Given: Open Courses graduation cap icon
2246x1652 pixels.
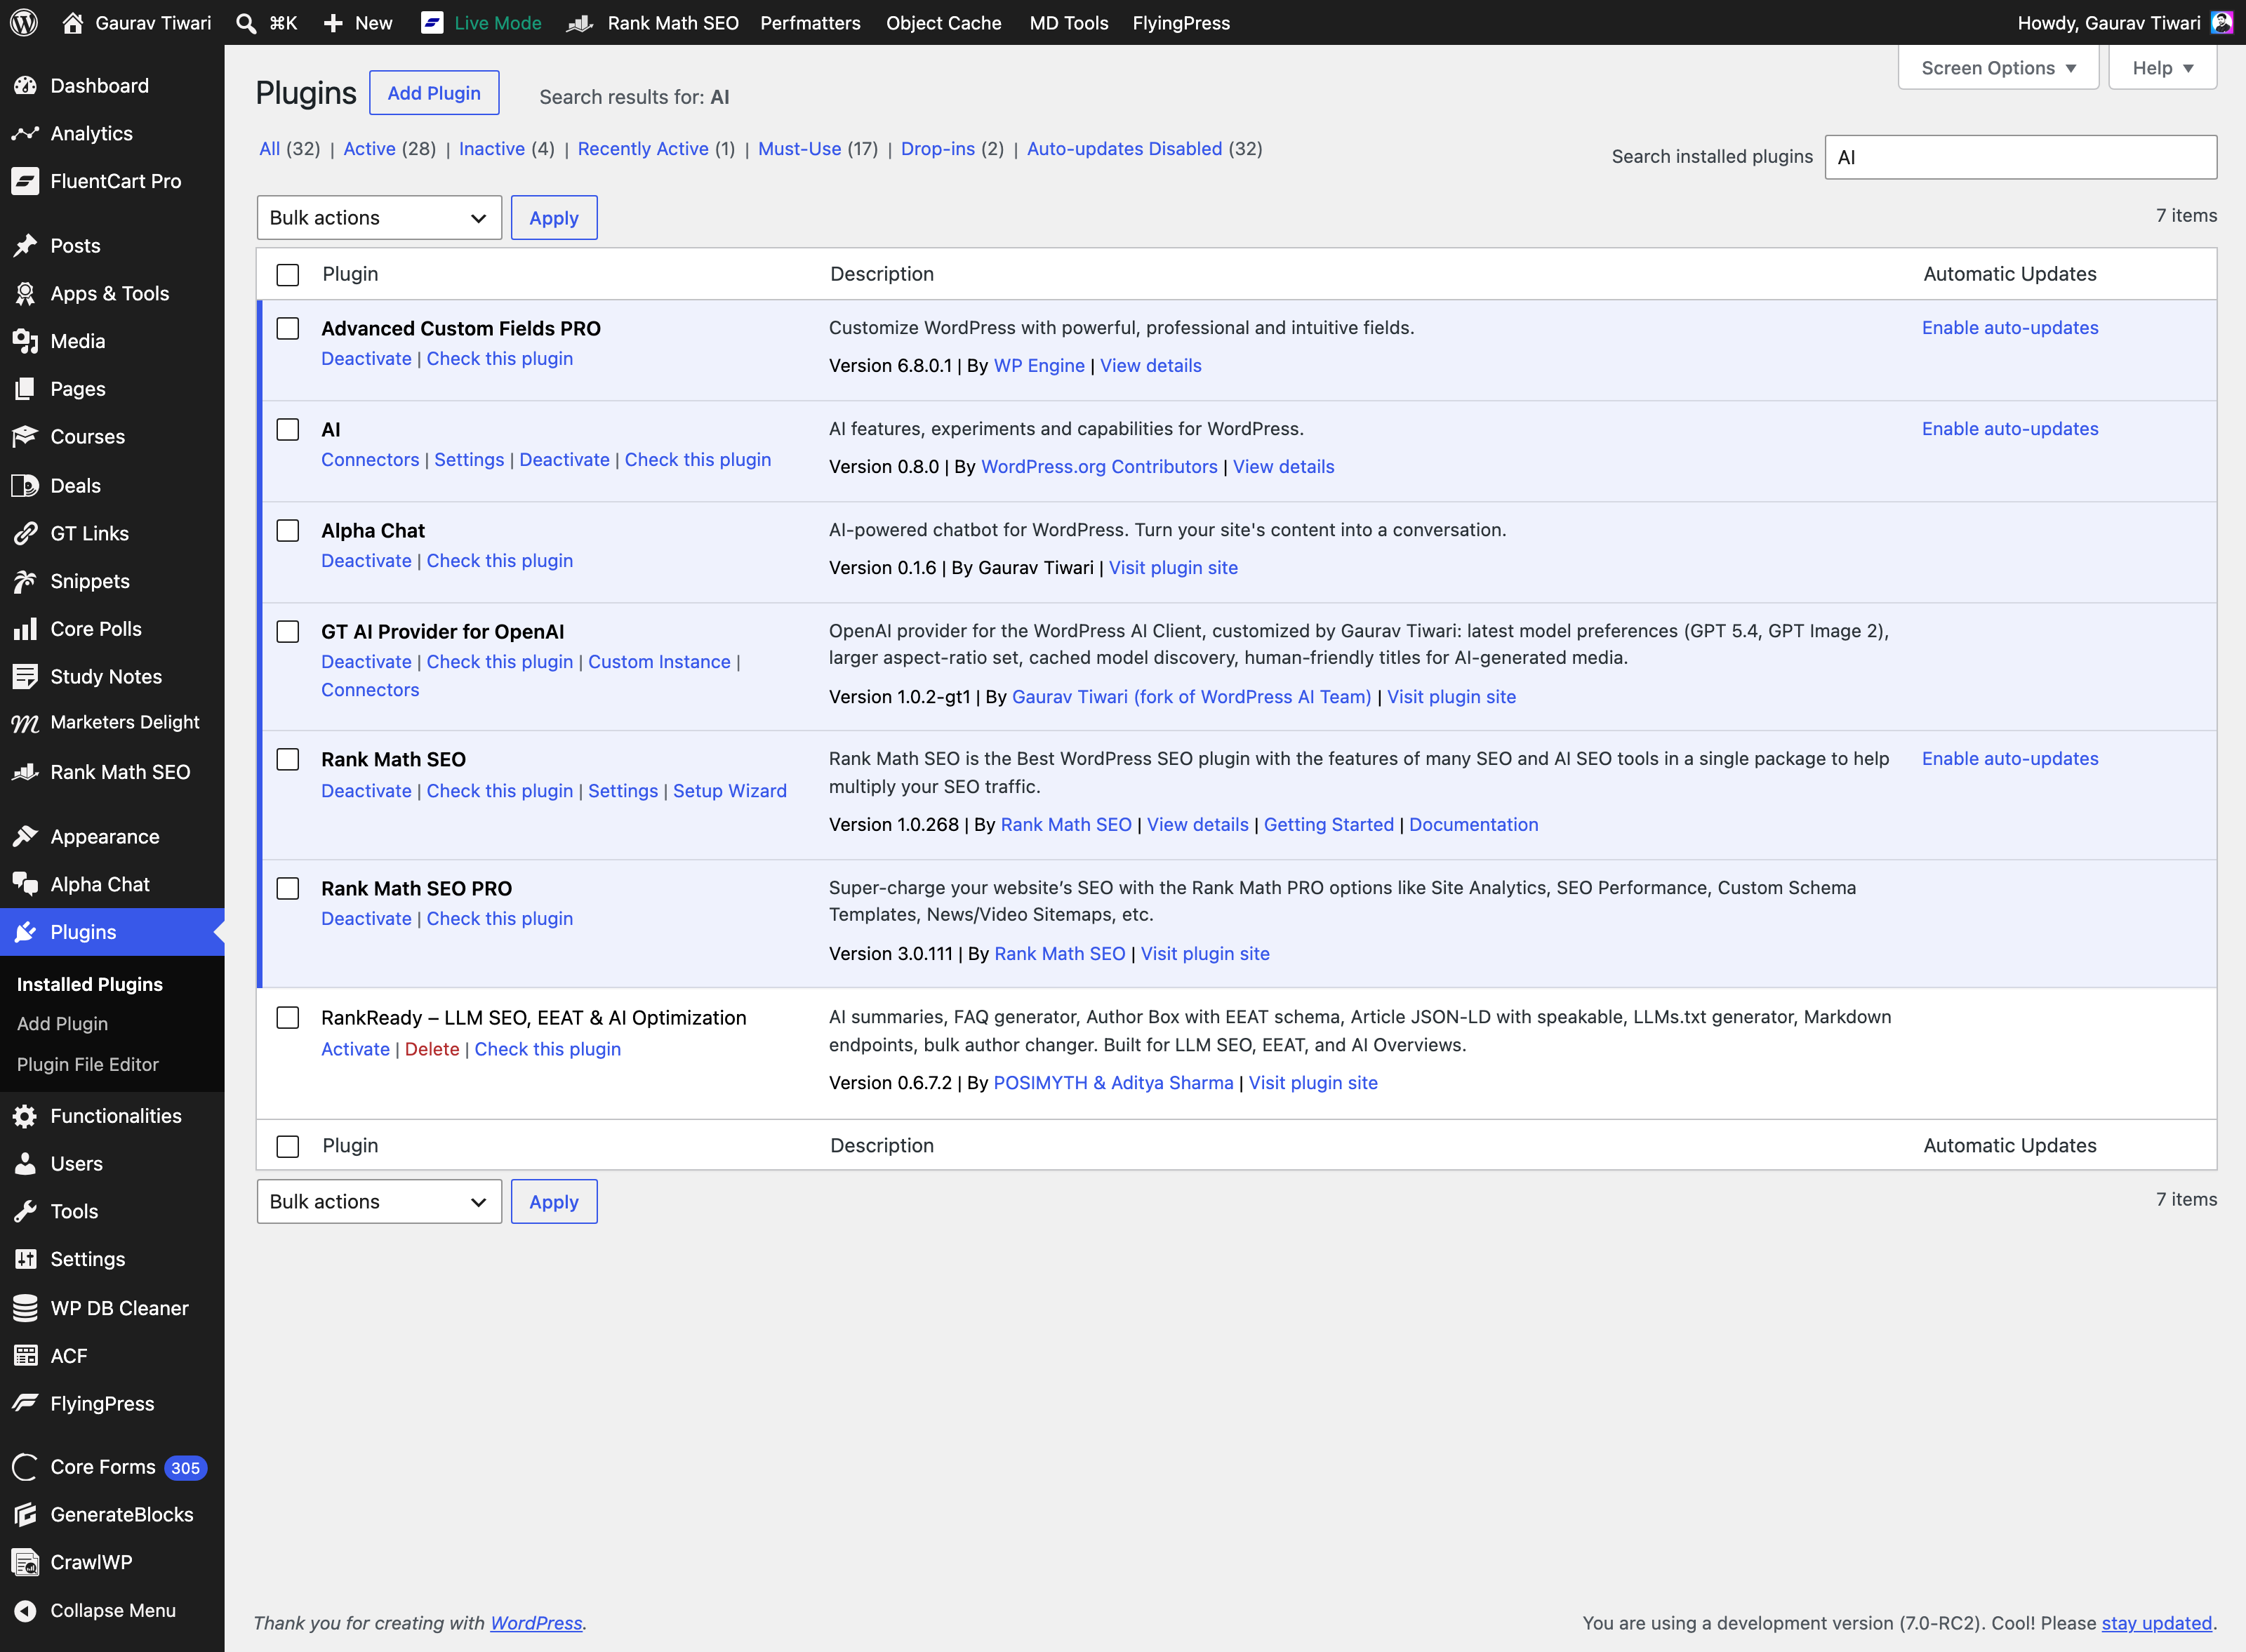Looking at the screenshot, I should 25,437.
